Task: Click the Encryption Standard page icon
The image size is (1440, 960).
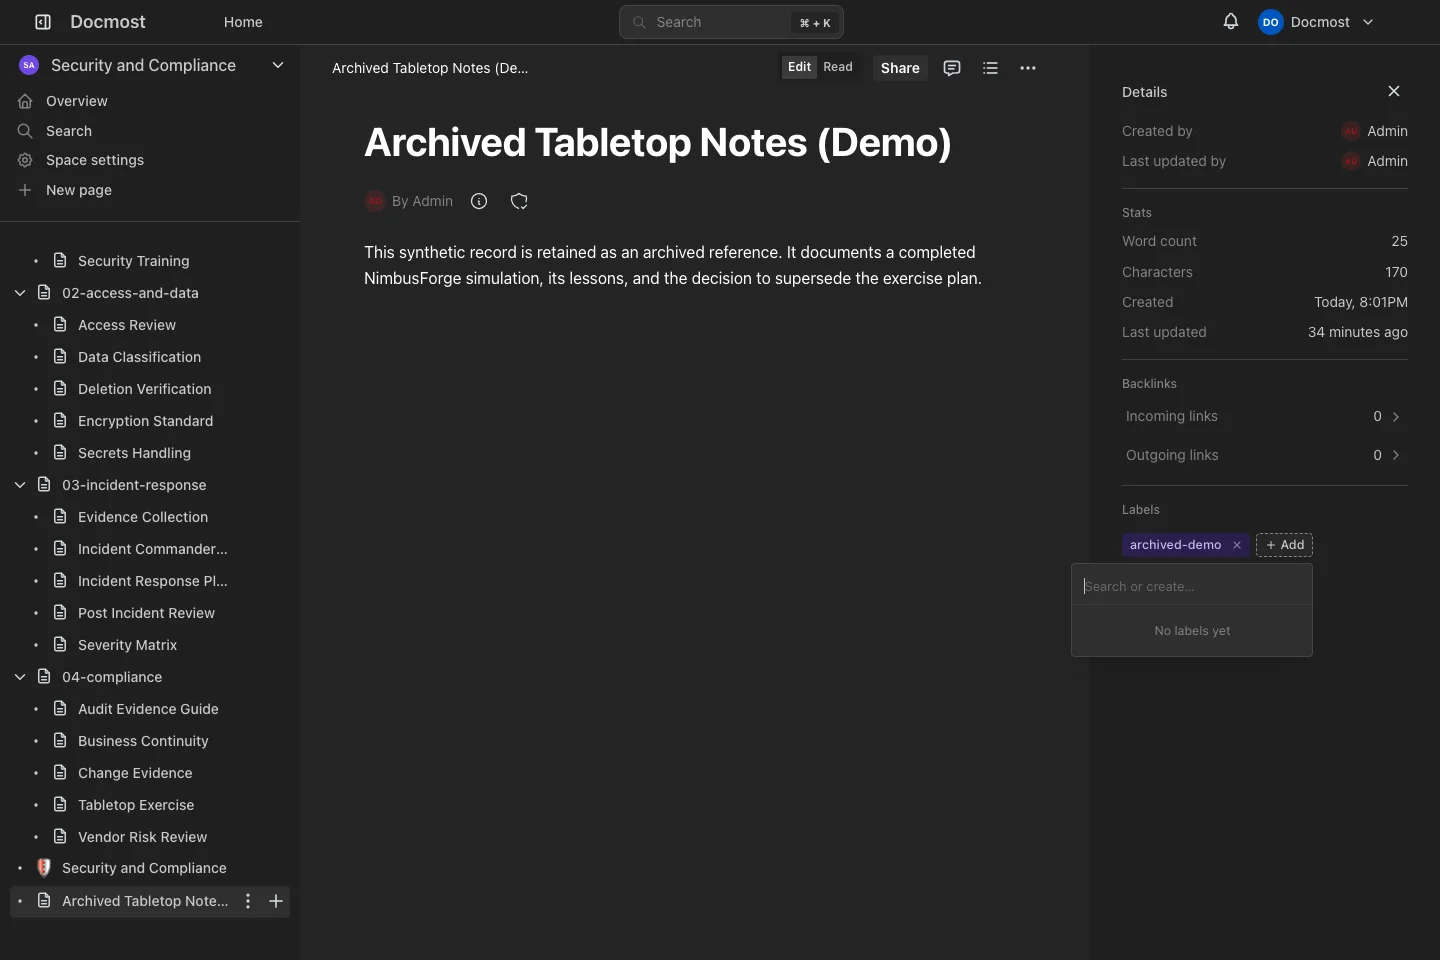Action: click(60, 421)
